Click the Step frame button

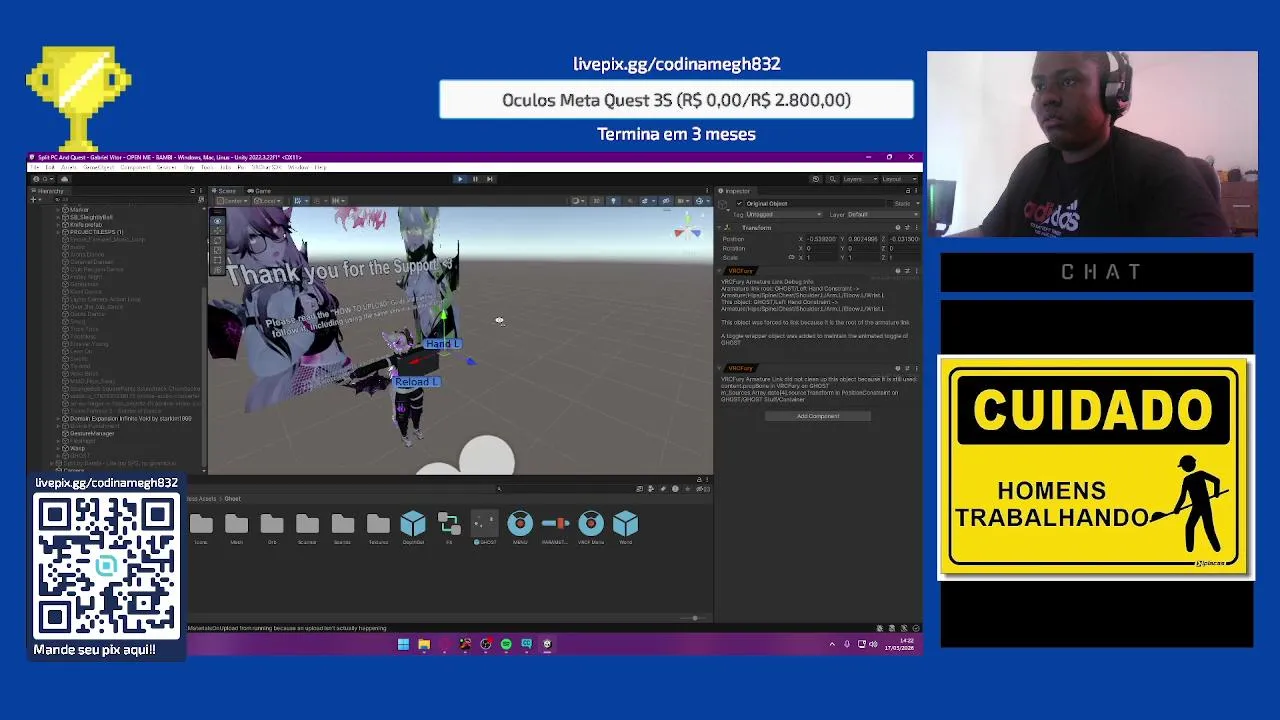tap(490, 179)
